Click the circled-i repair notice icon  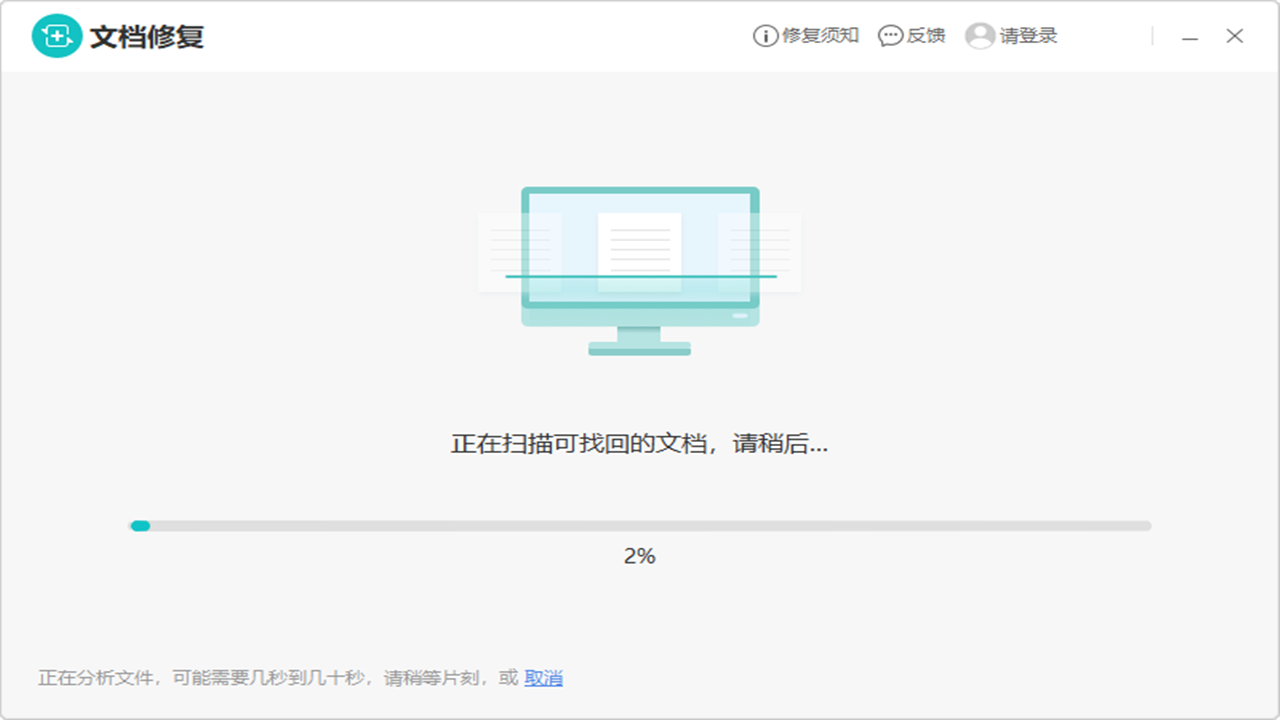[x=765, y=35]
